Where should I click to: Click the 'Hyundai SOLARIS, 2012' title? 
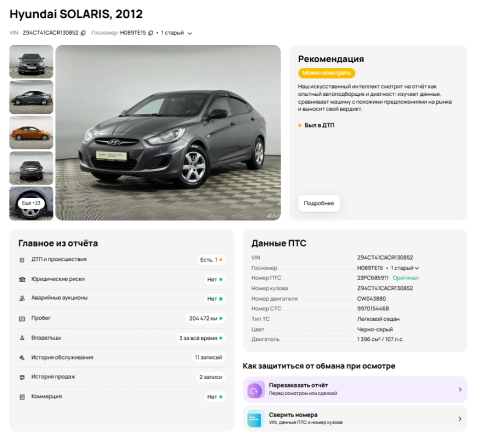pos(76,14)
